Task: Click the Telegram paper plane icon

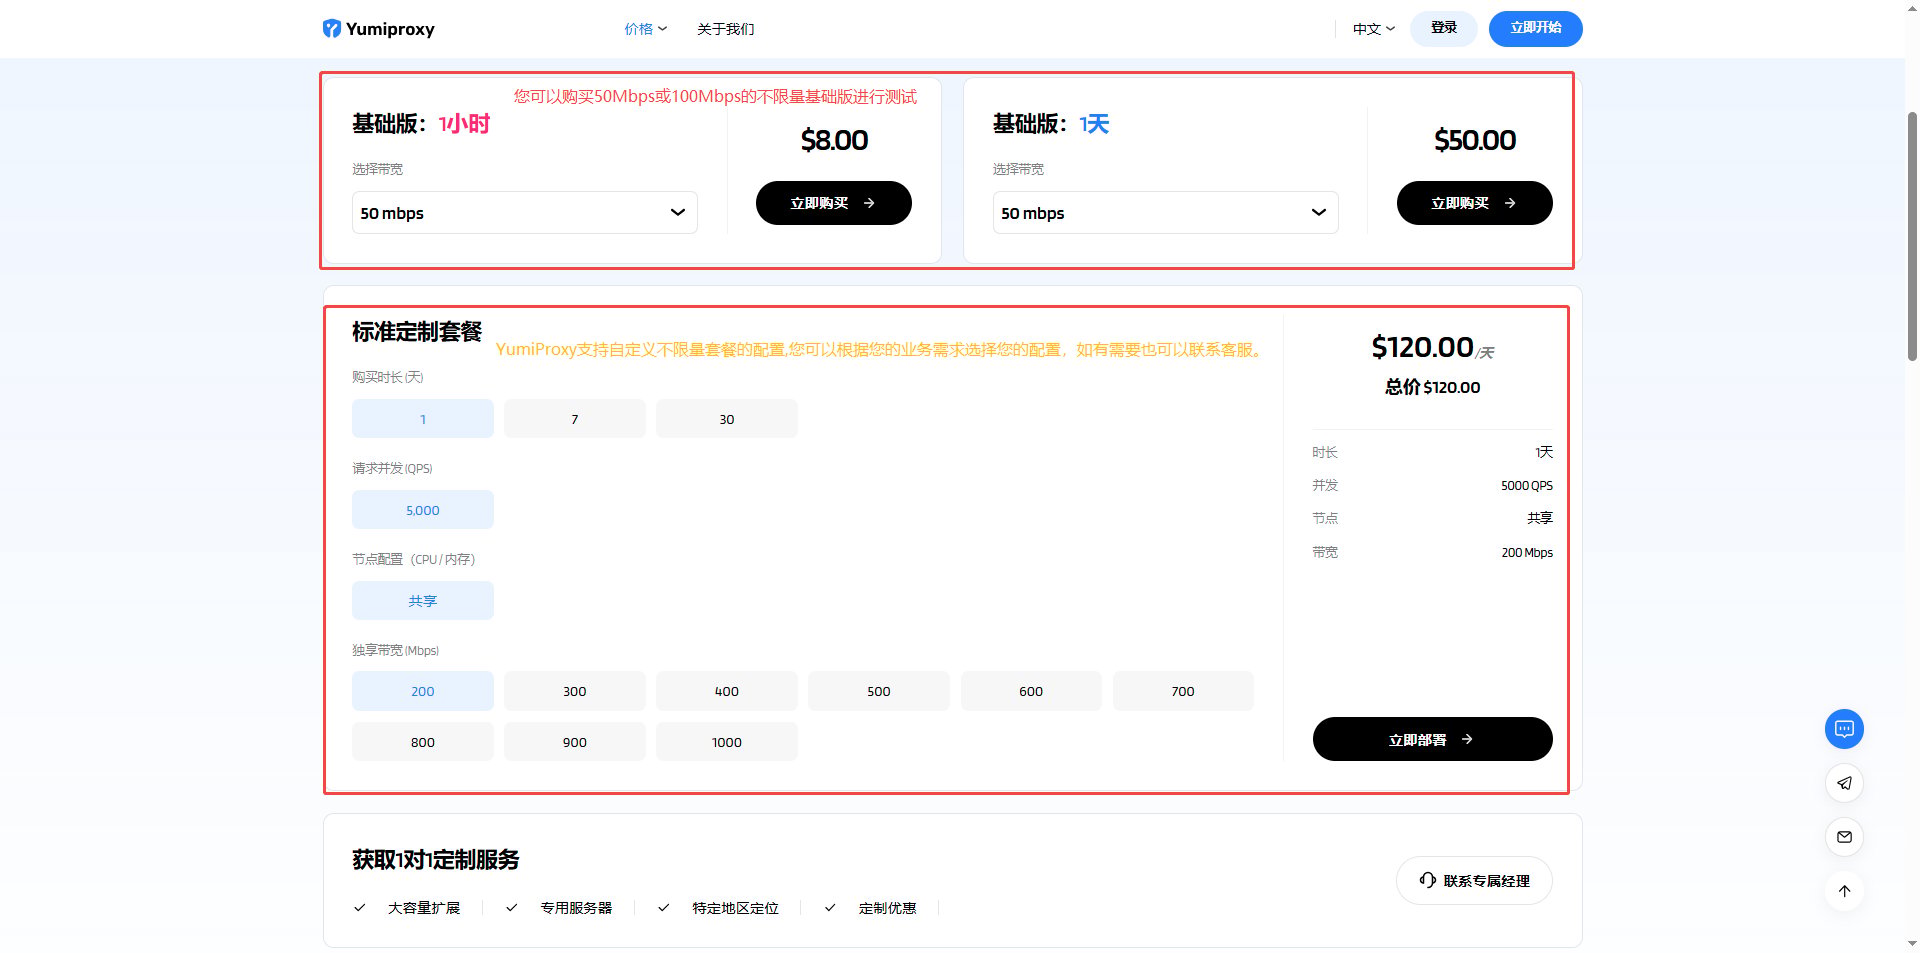Action: click(1844, 783)
